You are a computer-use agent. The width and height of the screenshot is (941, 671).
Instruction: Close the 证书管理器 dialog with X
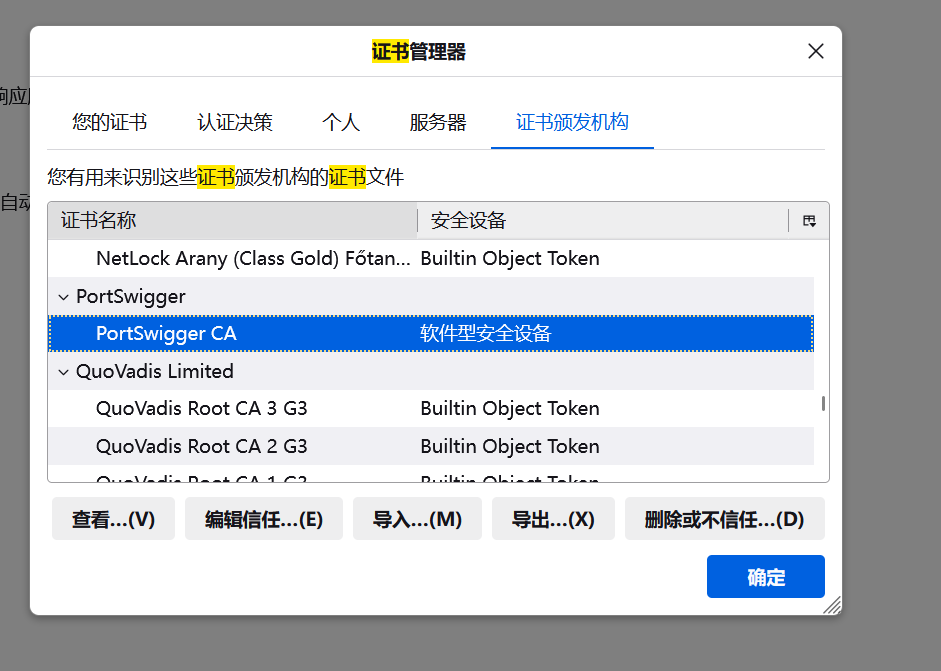coord(816,51)
